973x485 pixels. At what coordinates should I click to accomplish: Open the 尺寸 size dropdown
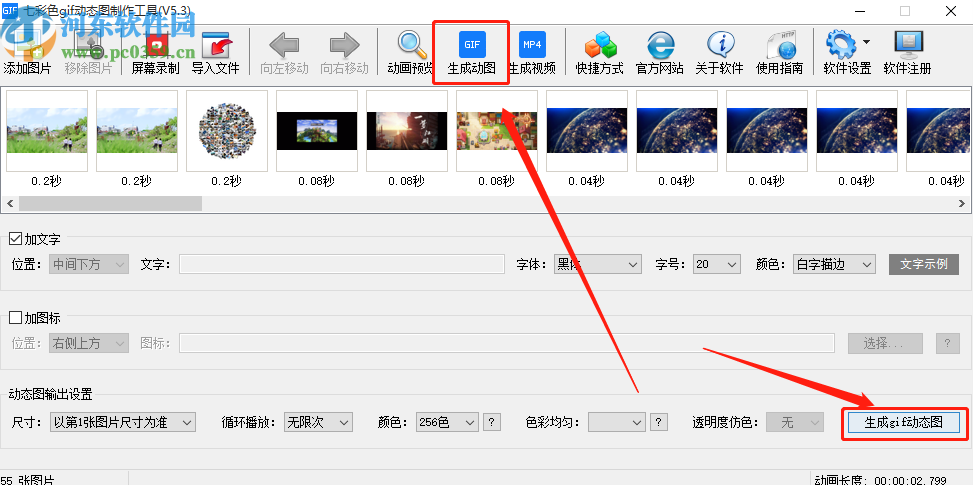122,422
